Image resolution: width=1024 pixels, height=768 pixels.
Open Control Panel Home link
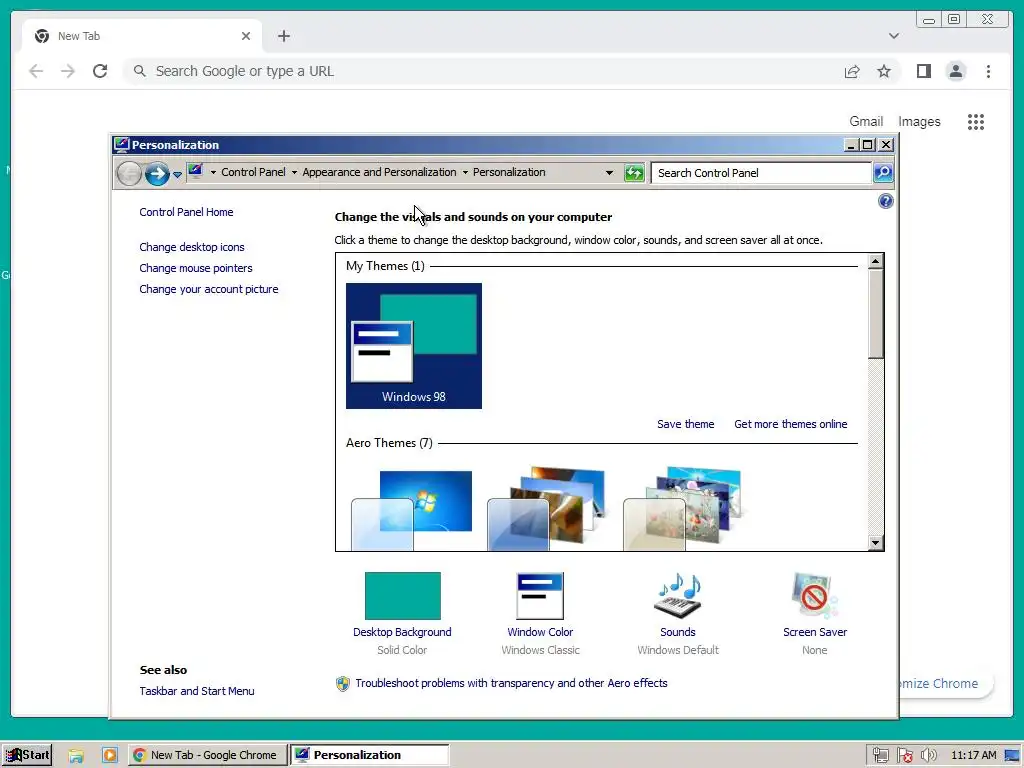tap(186, 212)
